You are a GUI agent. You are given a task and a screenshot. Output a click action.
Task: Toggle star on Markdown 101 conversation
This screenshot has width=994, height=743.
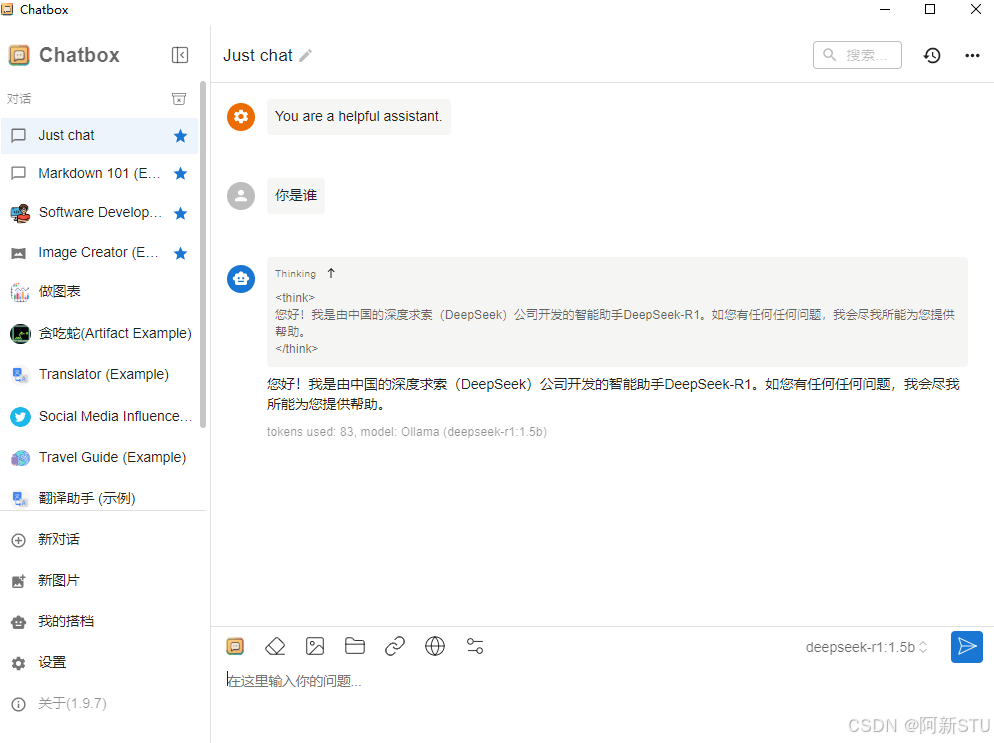coord(181,174)
